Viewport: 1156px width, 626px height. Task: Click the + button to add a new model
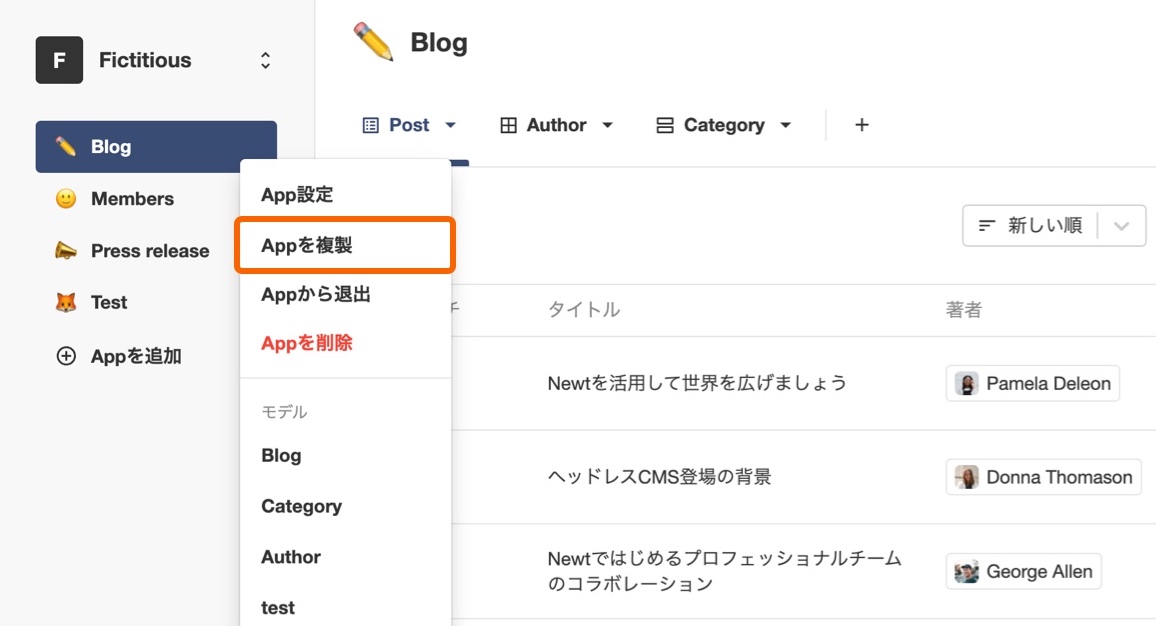[861, 124]
